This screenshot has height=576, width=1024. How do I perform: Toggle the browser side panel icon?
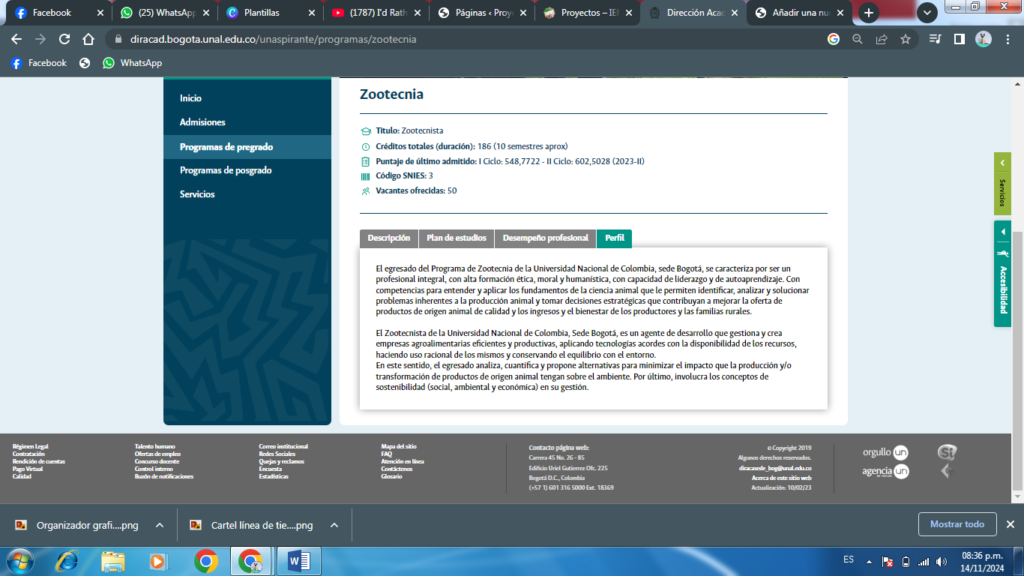(959, 39)
